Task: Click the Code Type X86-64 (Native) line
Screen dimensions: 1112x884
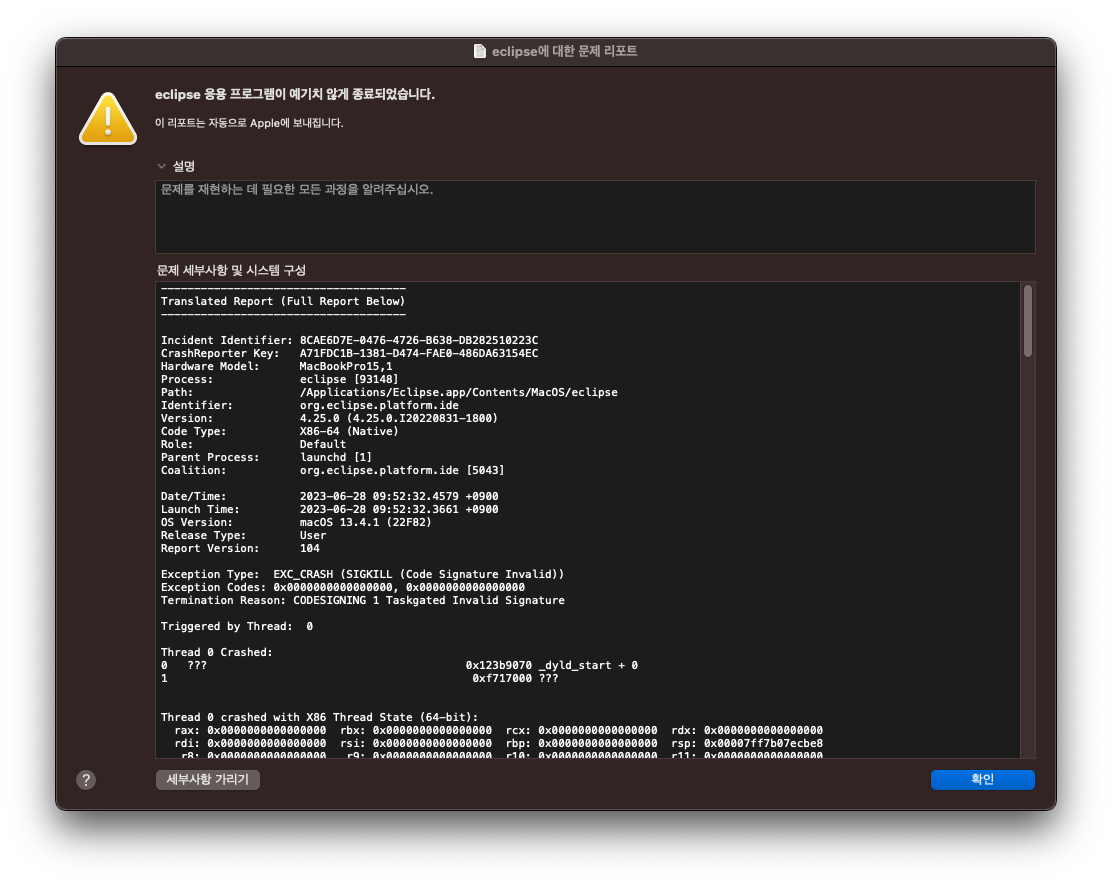Action: tap(279, 431)
